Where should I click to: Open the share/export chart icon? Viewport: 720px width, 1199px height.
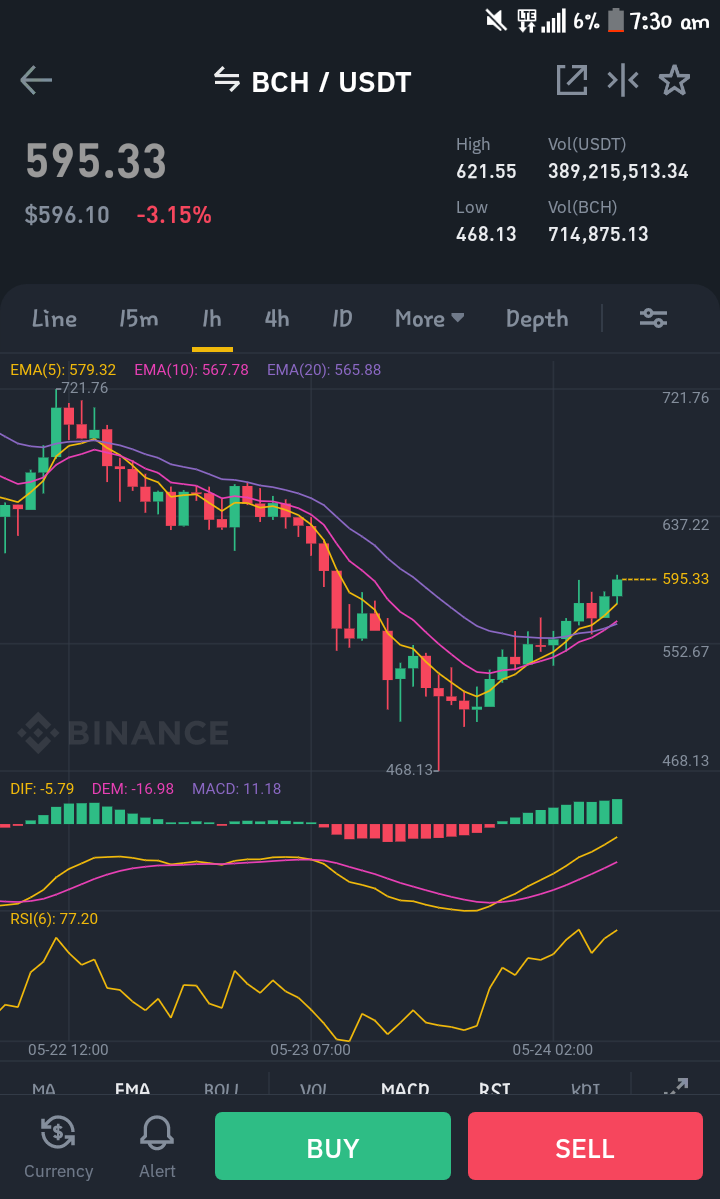pyautogui.click(x=572, y=80)
